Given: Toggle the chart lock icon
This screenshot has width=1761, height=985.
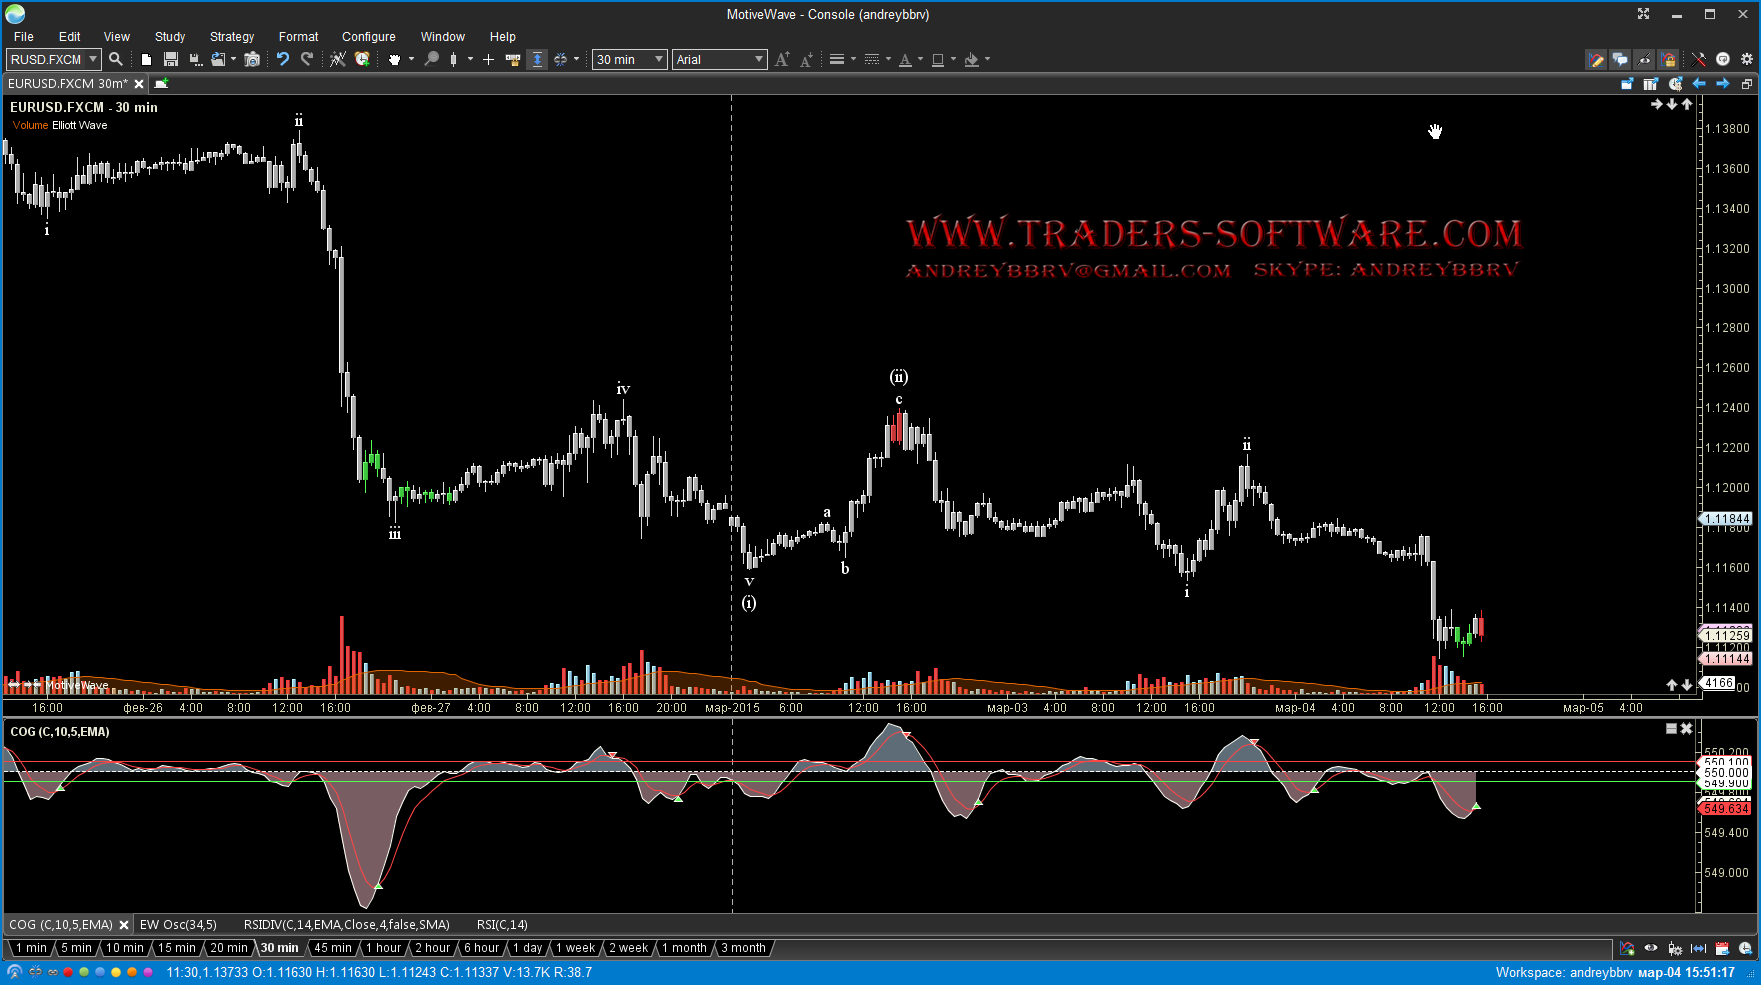Looking at the screenshot, I should 1669,60.
